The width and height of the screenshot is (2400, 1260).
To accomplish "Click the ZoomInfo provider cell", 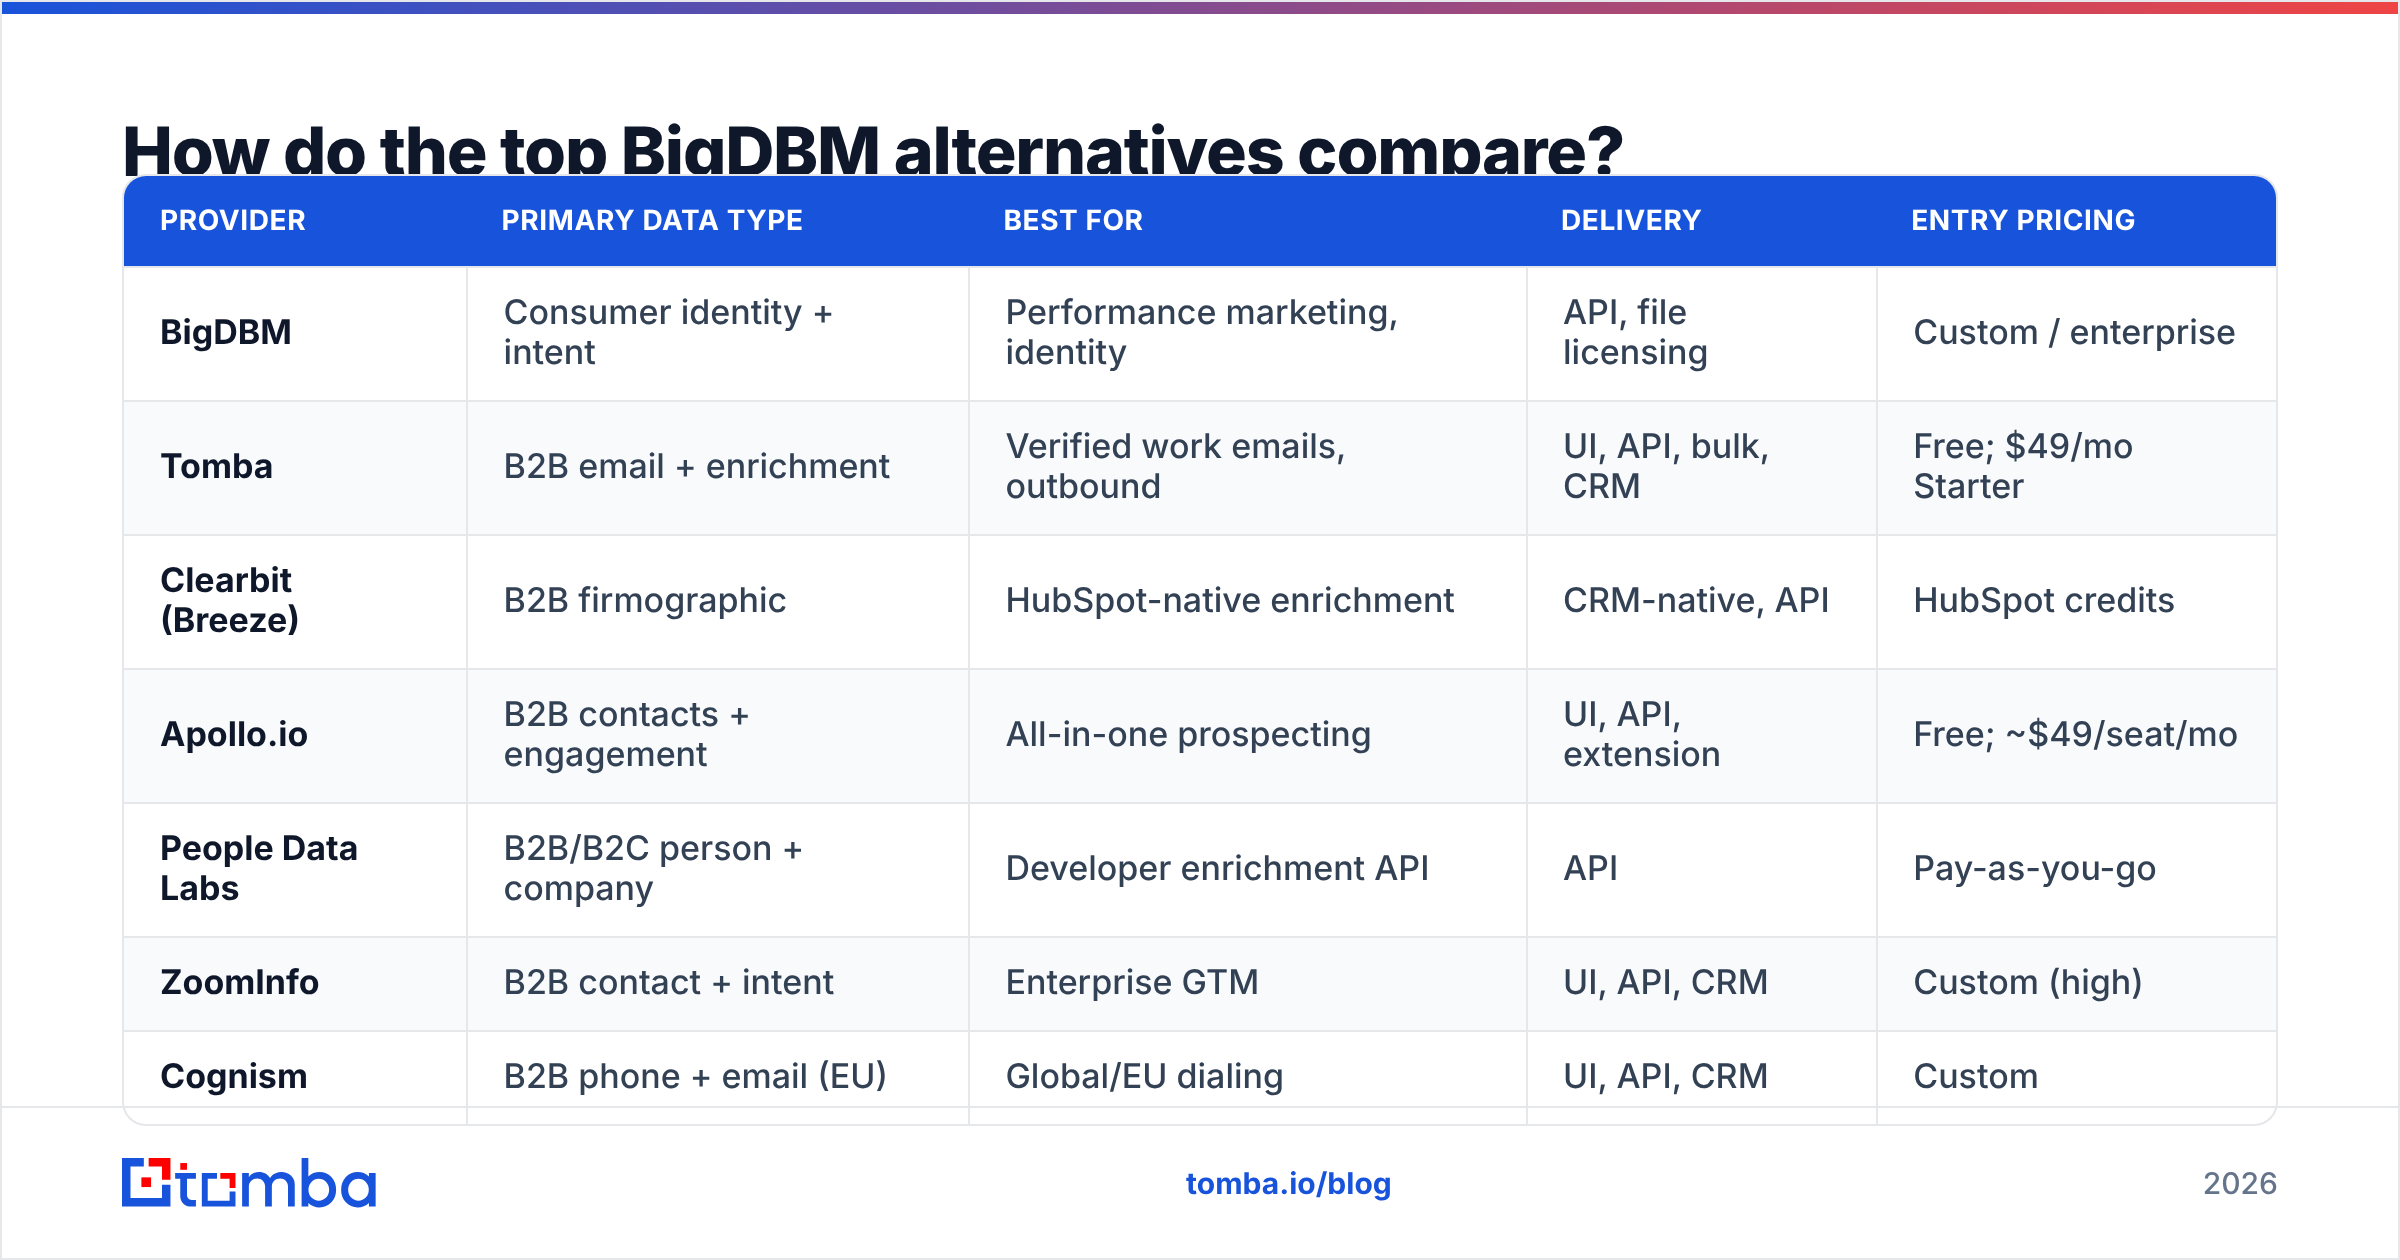I will 295,983.
